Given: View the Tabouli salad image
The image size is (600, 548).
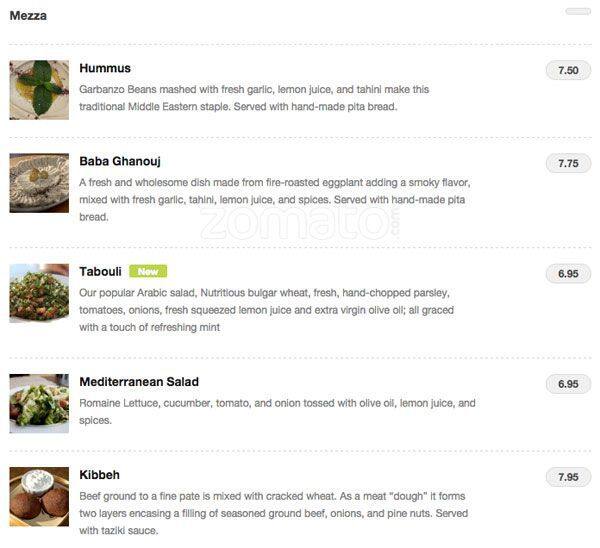Looking at the screenshot, I should [x=39, y=293].
